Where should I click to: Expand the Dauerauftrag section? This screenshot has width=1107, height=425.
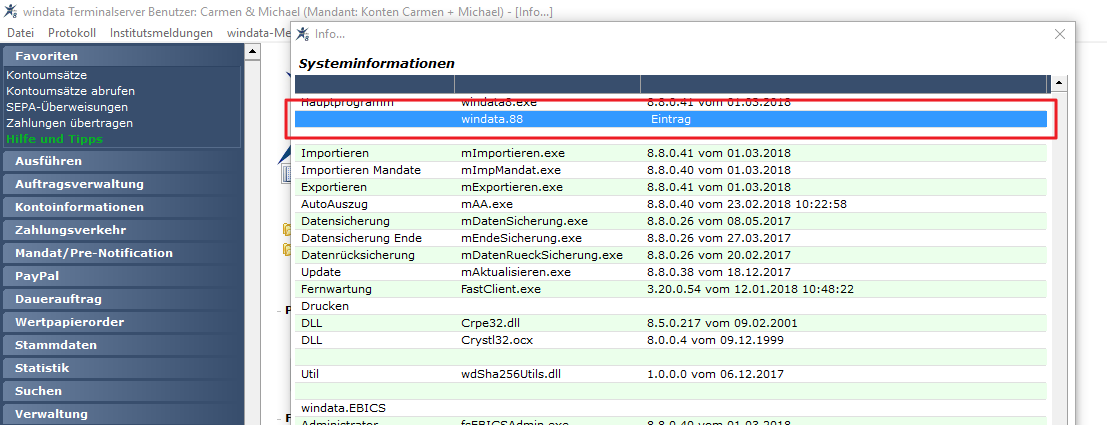121,299
